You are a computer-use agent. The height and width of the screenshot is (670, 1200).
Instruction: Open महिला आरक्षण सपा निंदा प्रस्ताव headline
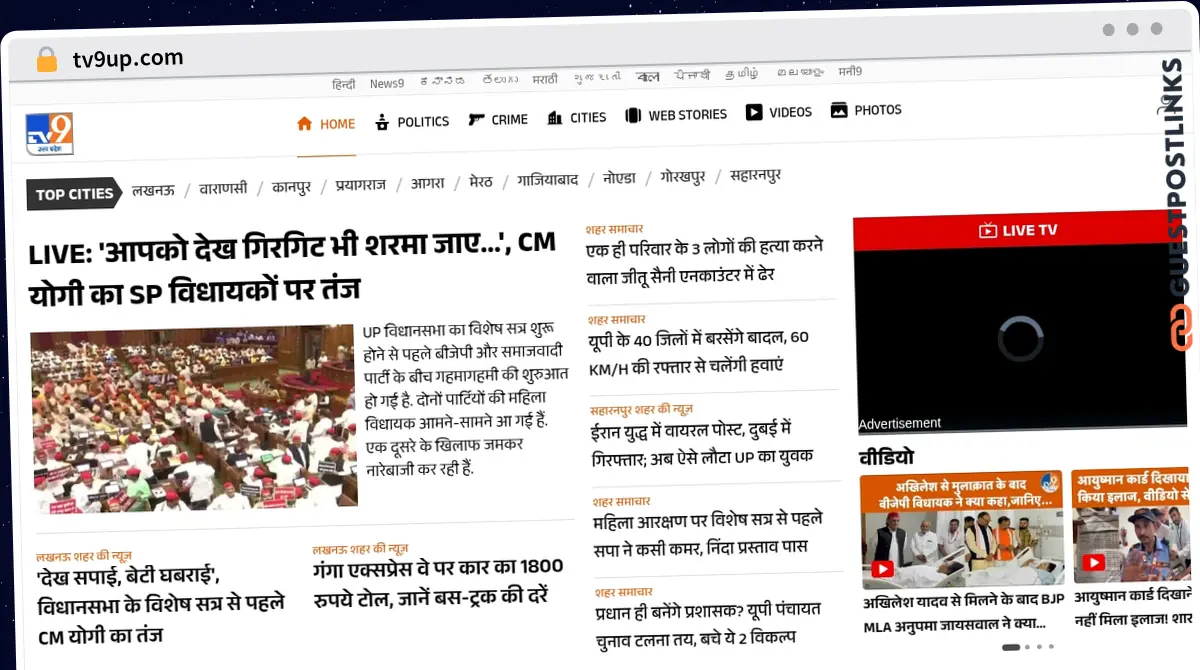(707, 534)
